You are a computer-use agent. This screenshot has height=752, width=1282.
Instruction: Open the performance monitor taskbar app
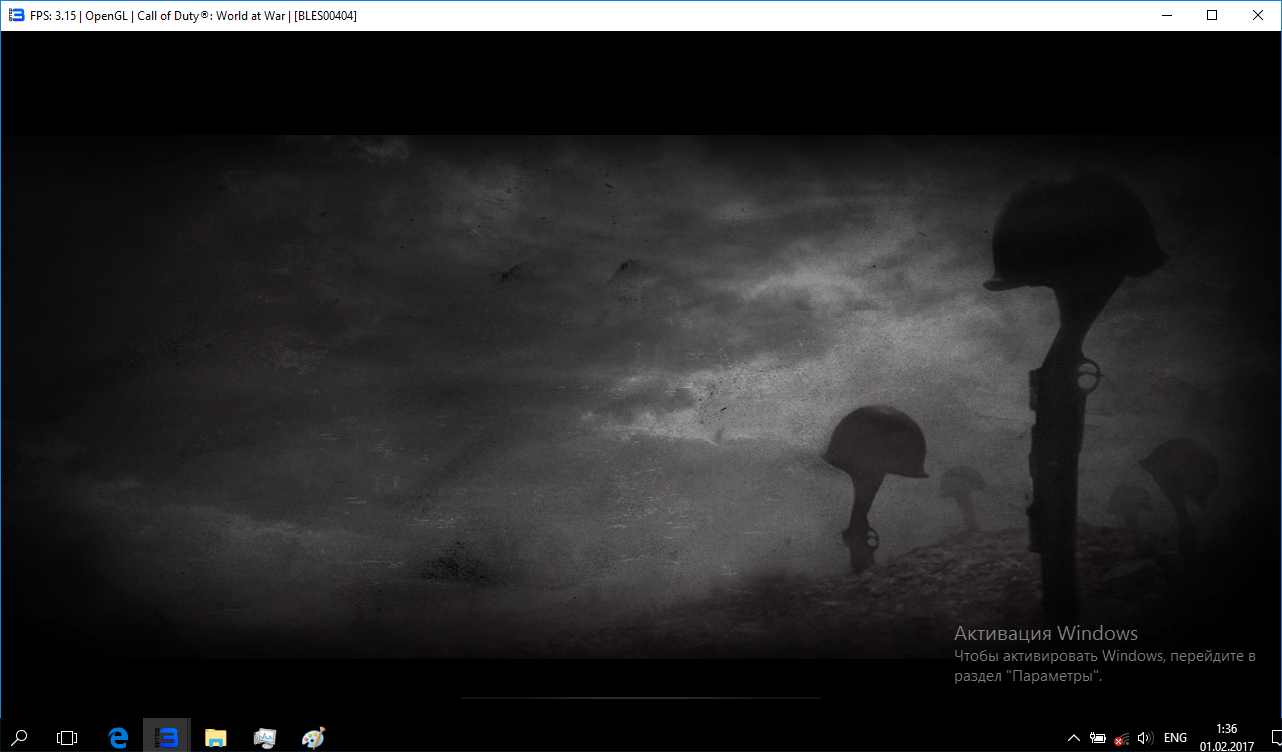tap(265, 737)
